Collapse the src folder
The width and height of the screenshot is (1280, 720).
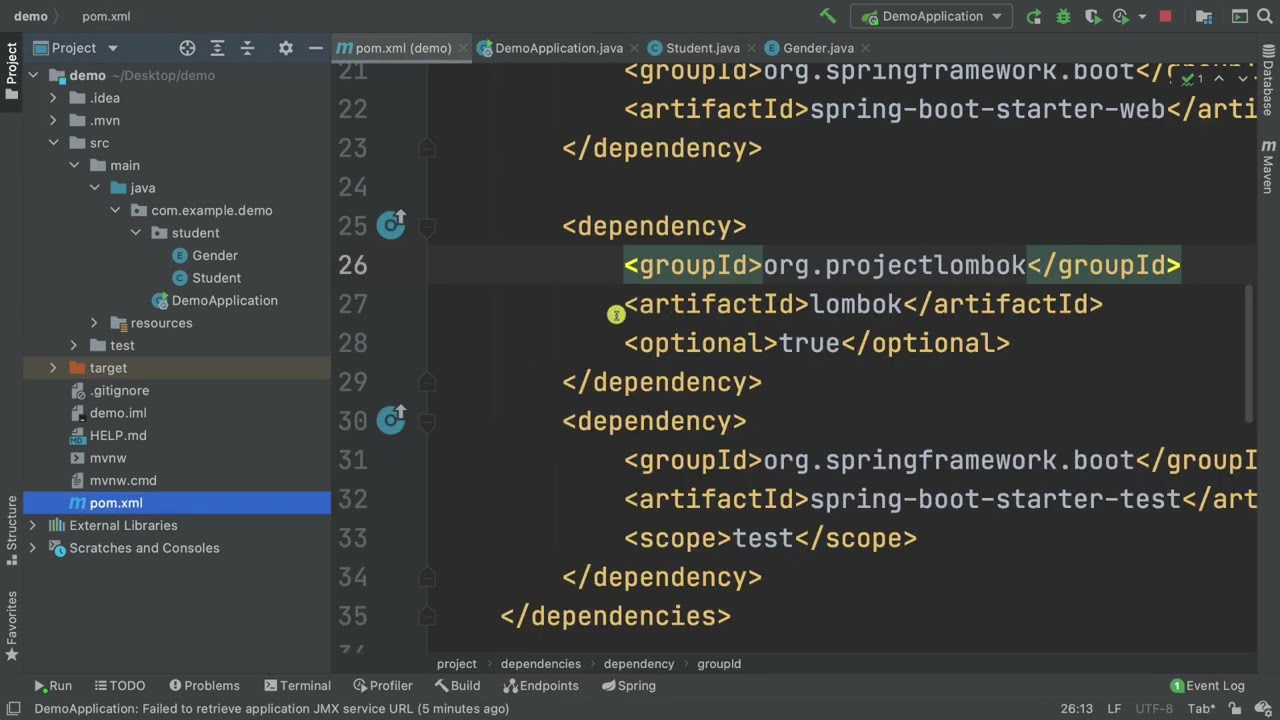click(53, 143)
